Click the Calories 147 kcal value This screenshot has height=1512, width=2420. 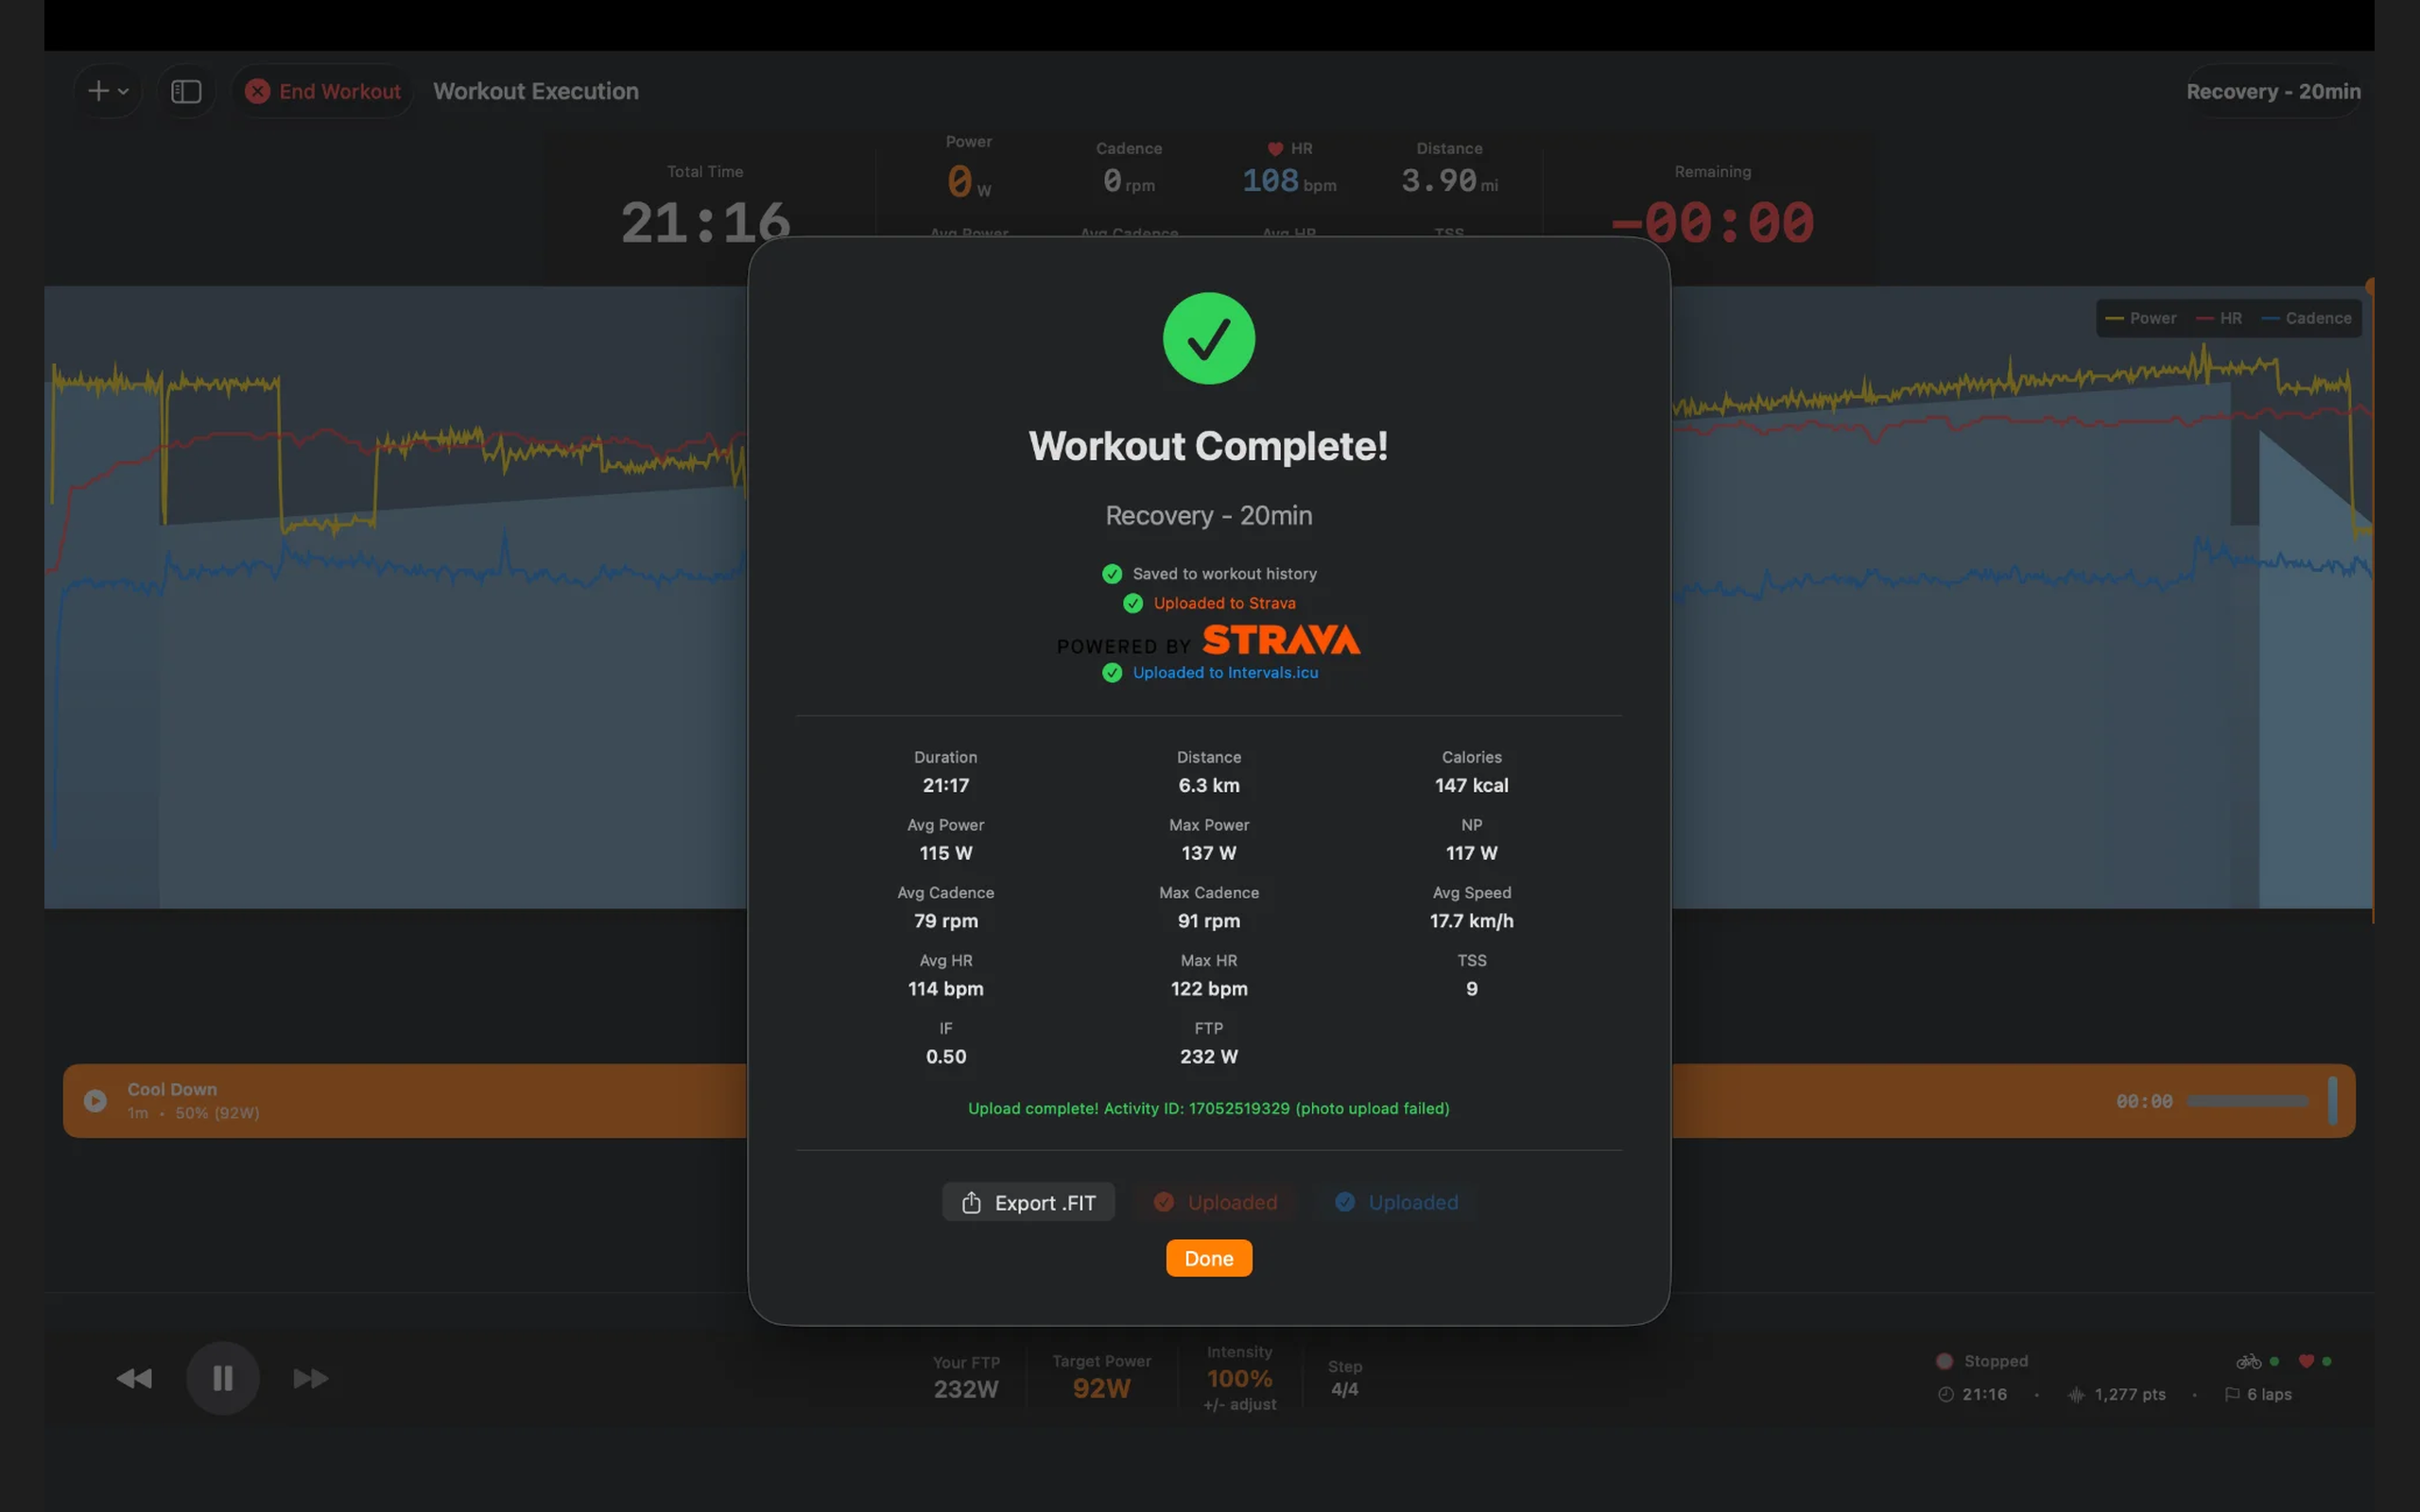click(1471, 785)
